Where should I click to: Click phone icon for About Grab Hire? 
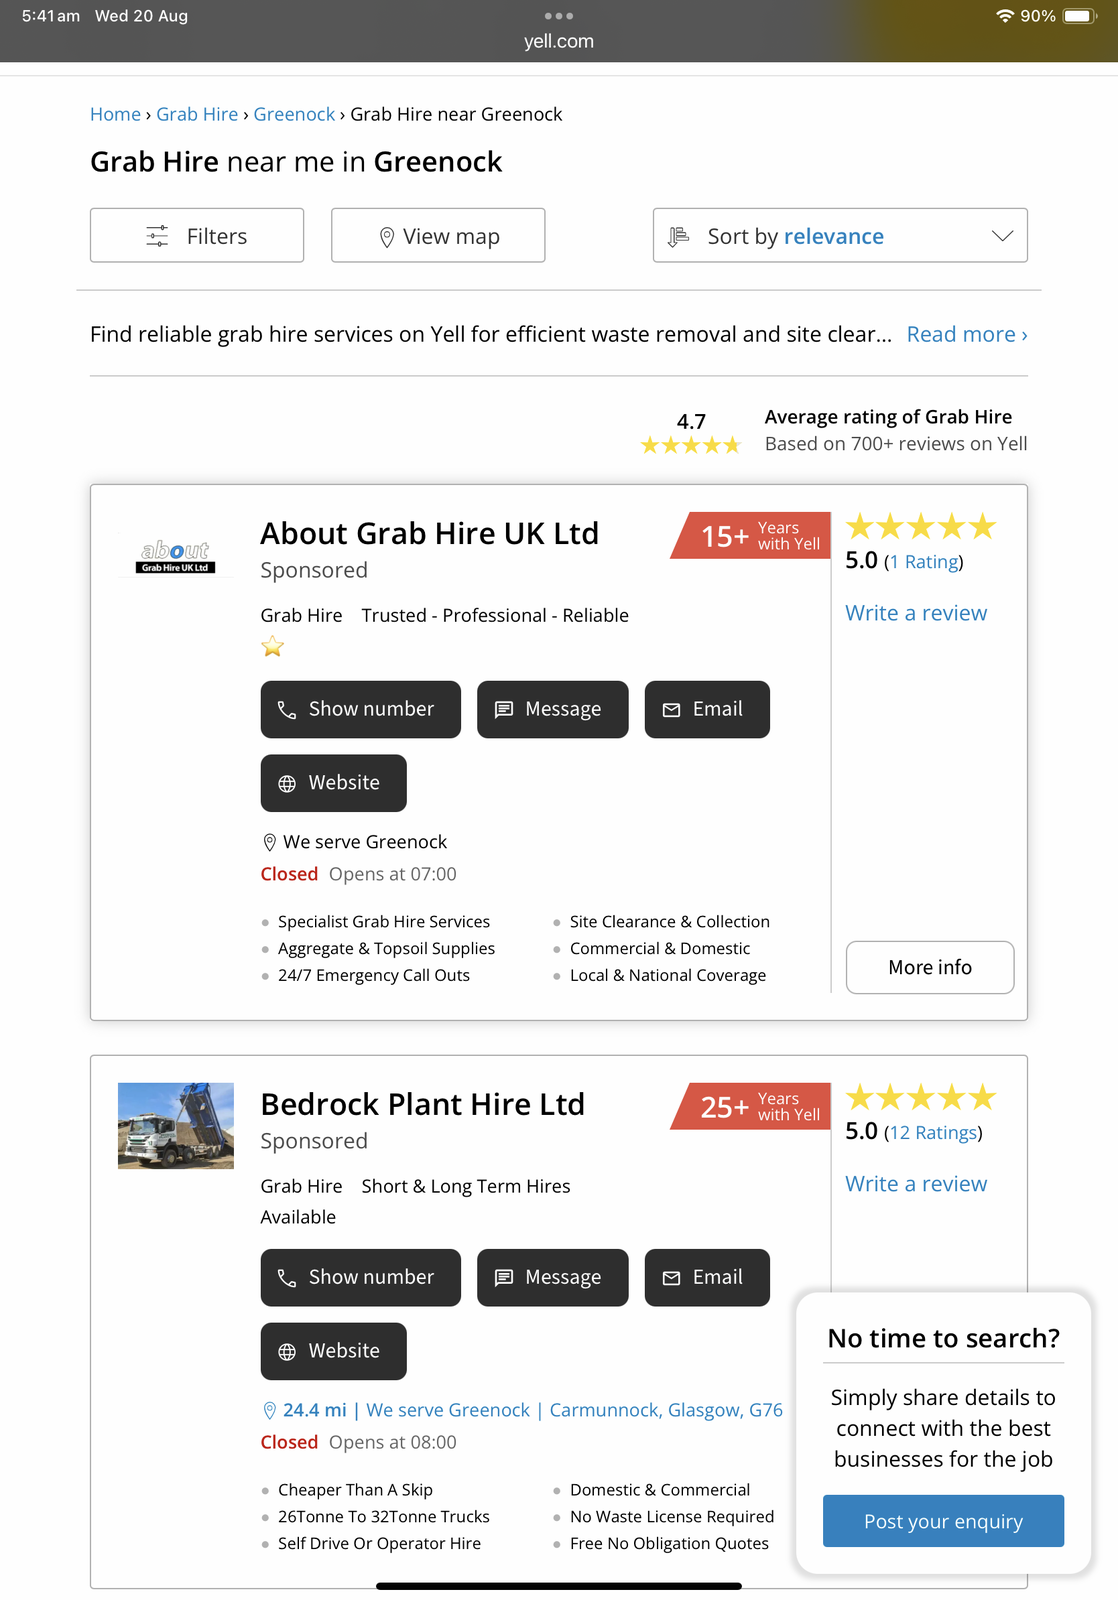[287, 710]
